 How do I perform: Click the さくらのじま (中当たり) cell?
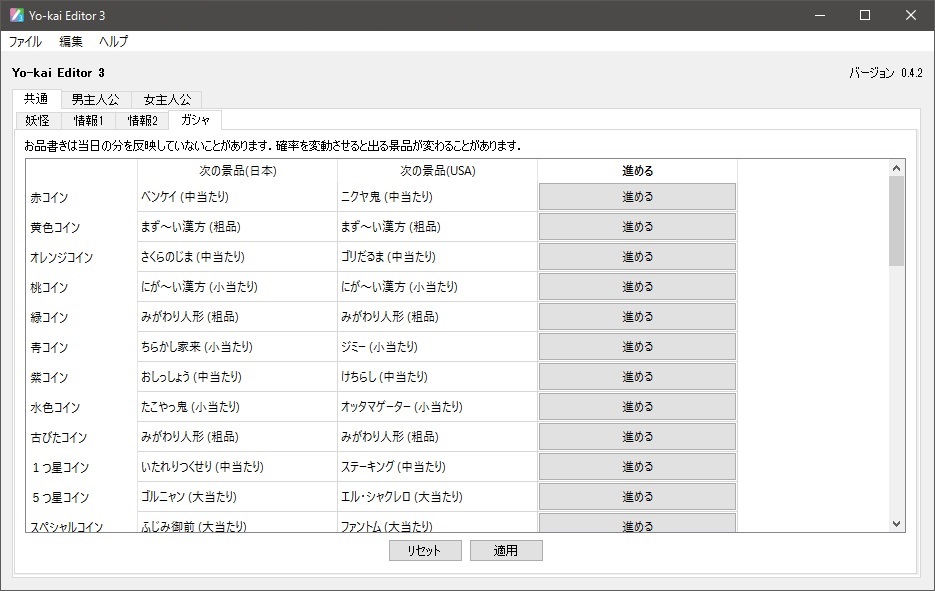pos(237,256)
